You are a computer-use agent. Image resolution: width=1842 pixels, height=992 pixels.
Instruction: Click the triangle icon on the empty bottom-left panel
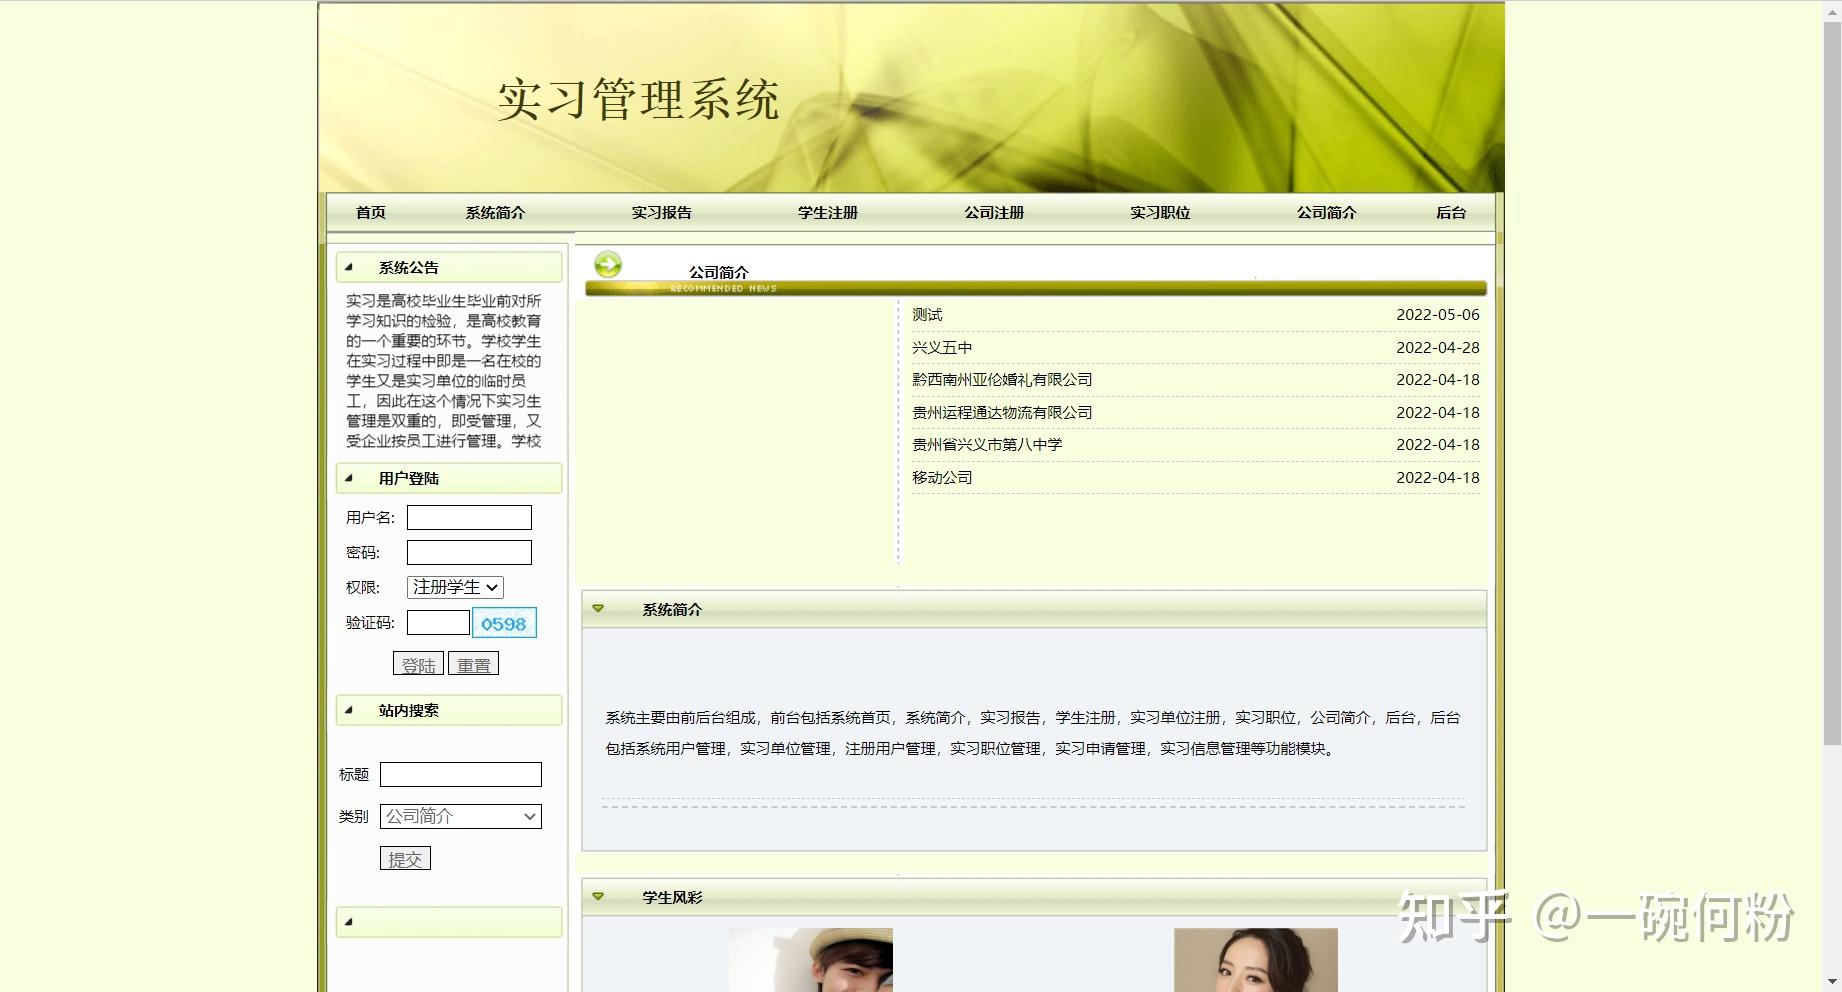click(x=348, y=923)
